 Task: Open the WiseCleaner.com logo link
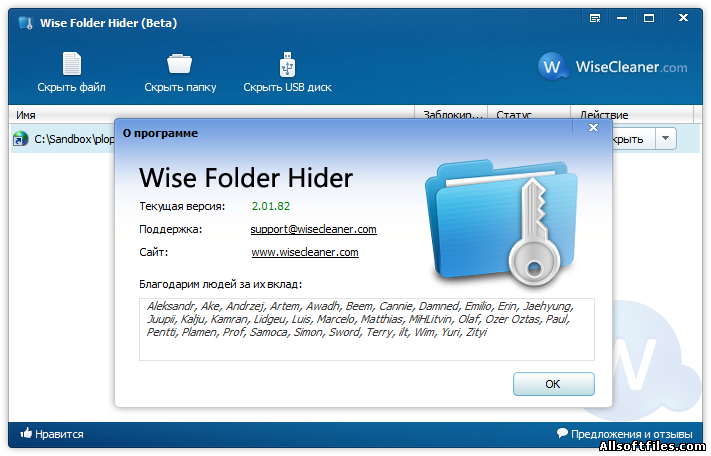coord(613,67)
